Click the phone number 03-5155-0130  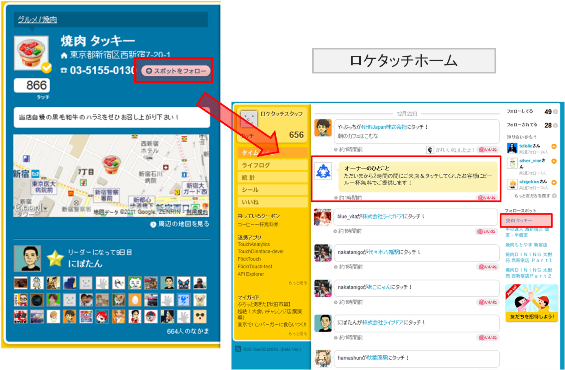(x=102, y=70)
